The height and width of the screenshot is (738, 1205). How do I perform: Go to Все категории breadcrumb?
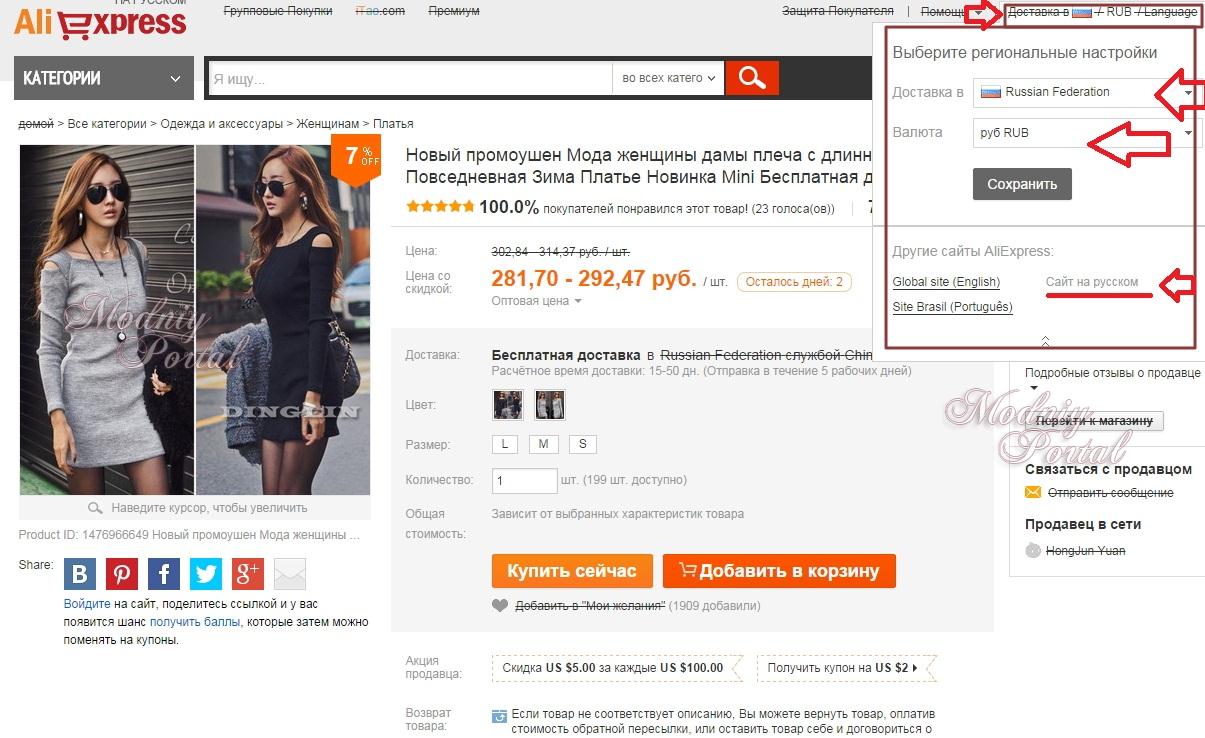pos(107,124)
